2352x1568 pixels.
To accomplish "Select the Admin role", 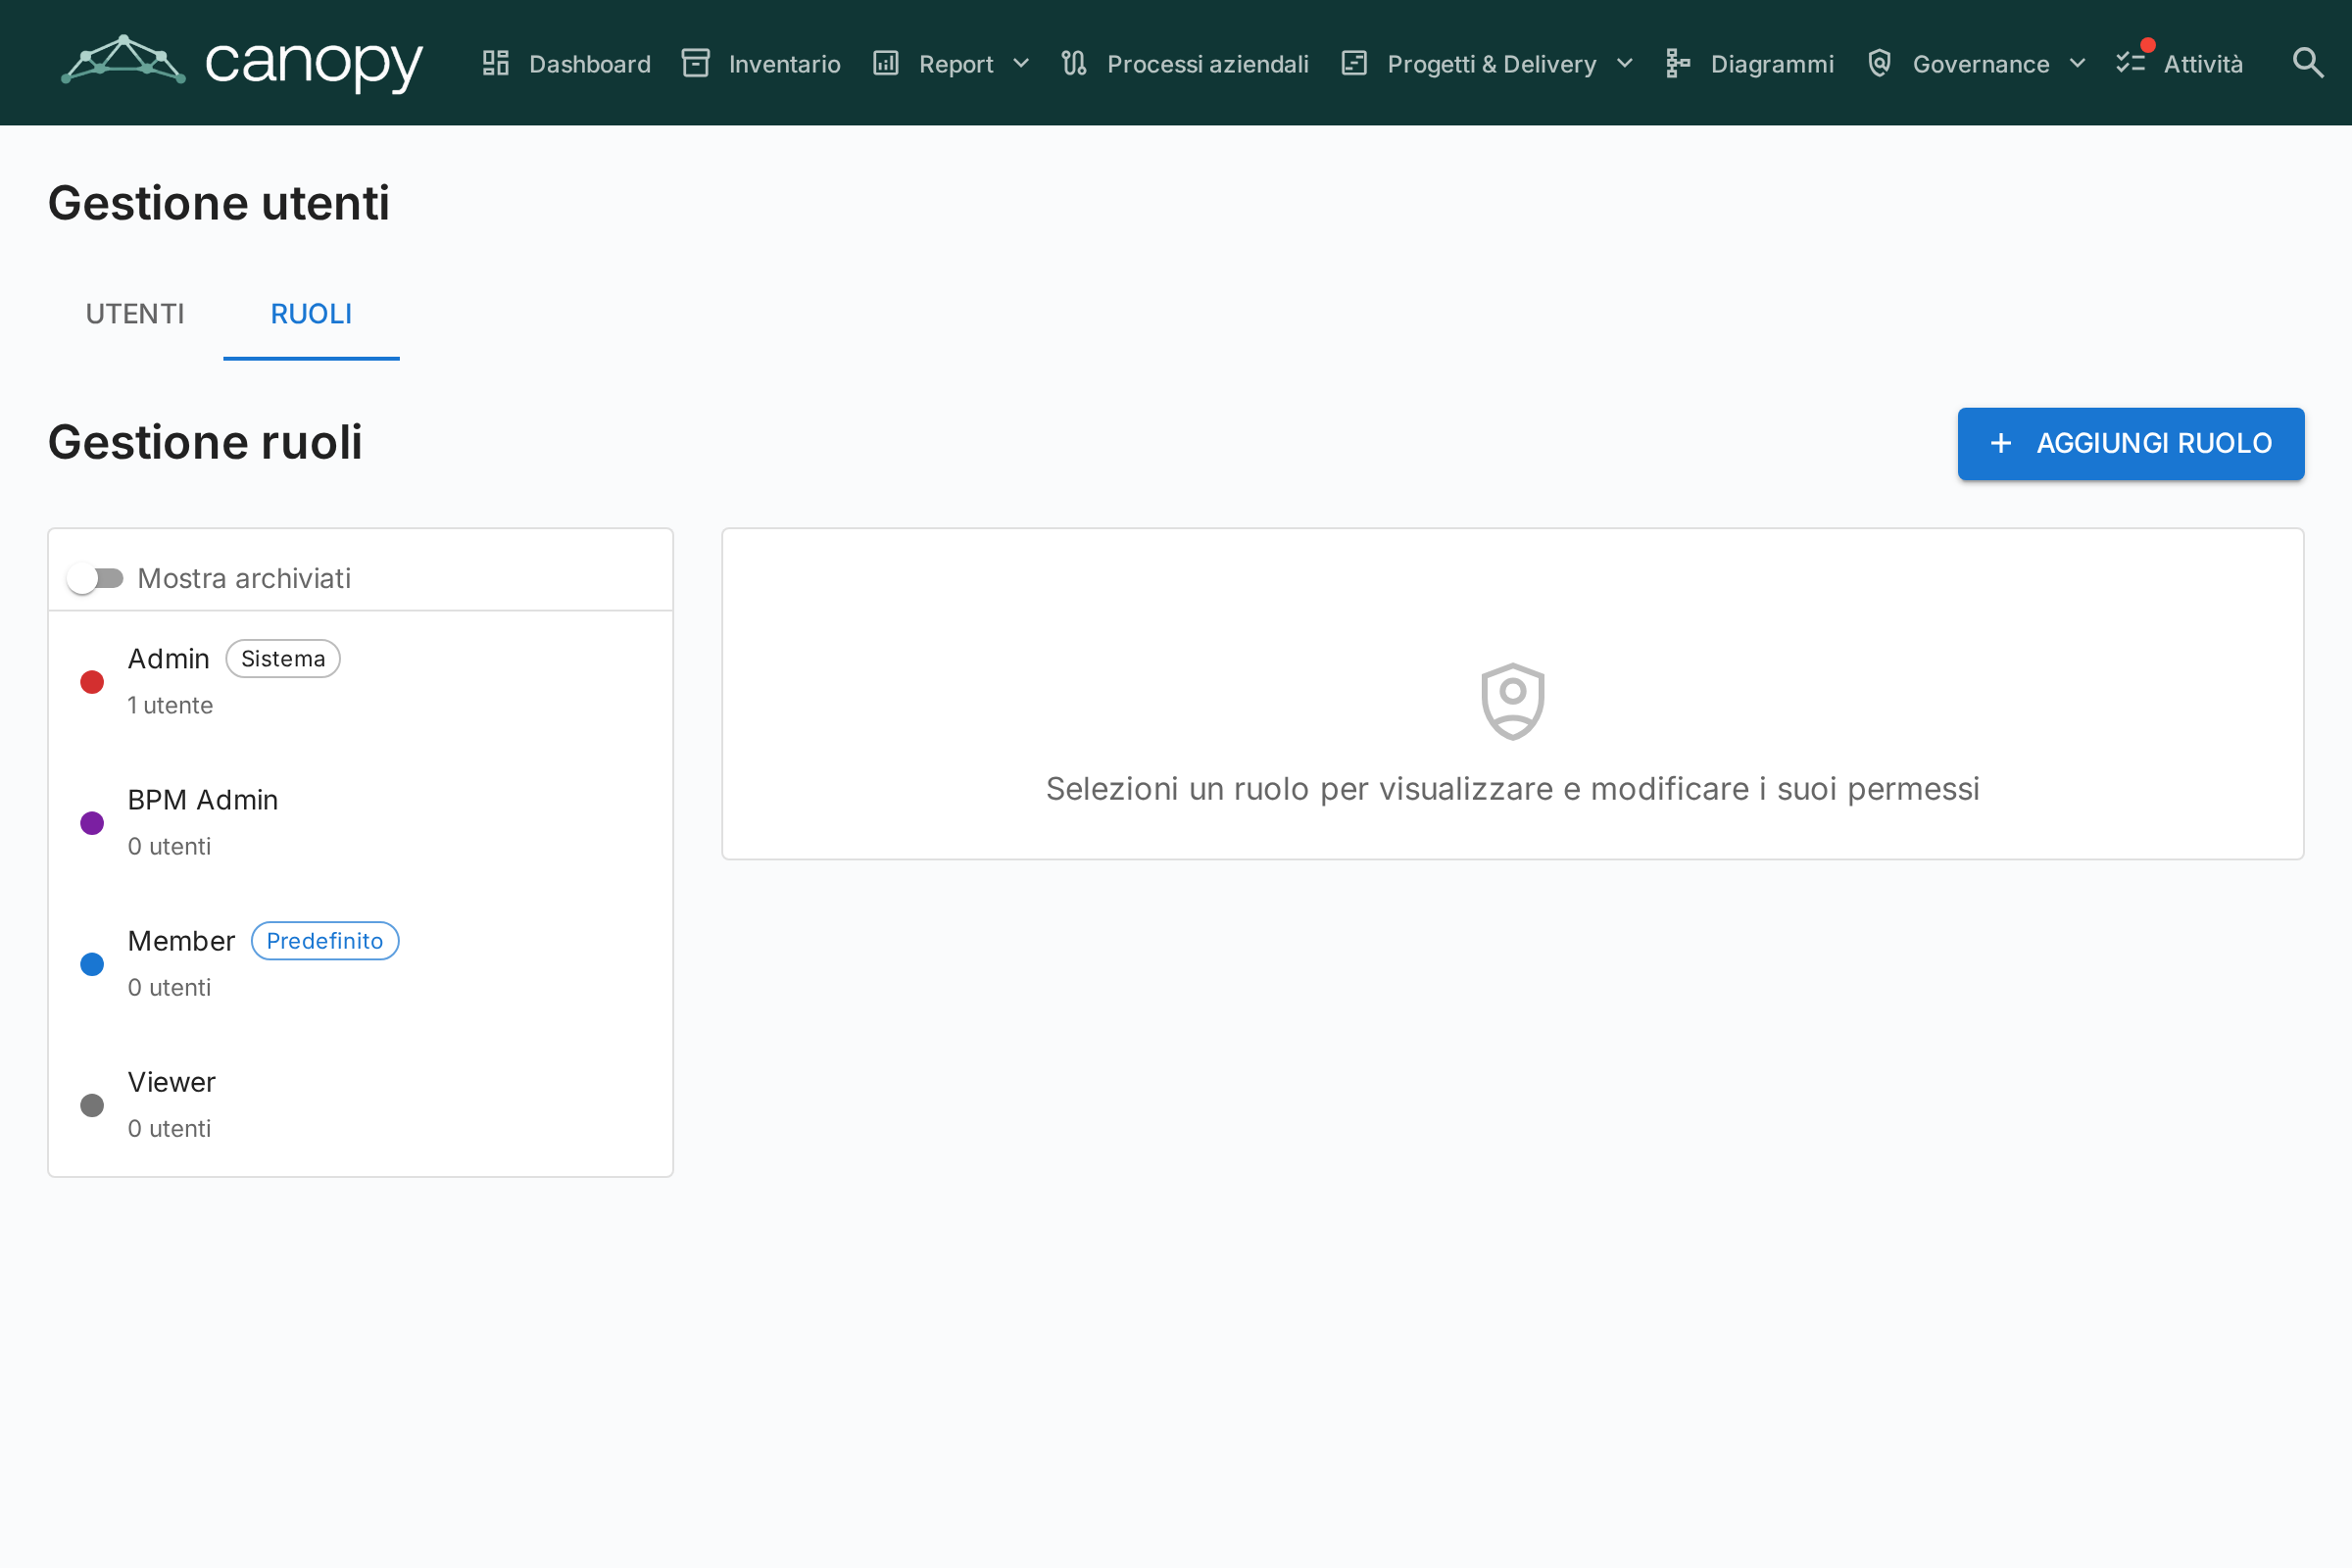I will tap(360, 682).
